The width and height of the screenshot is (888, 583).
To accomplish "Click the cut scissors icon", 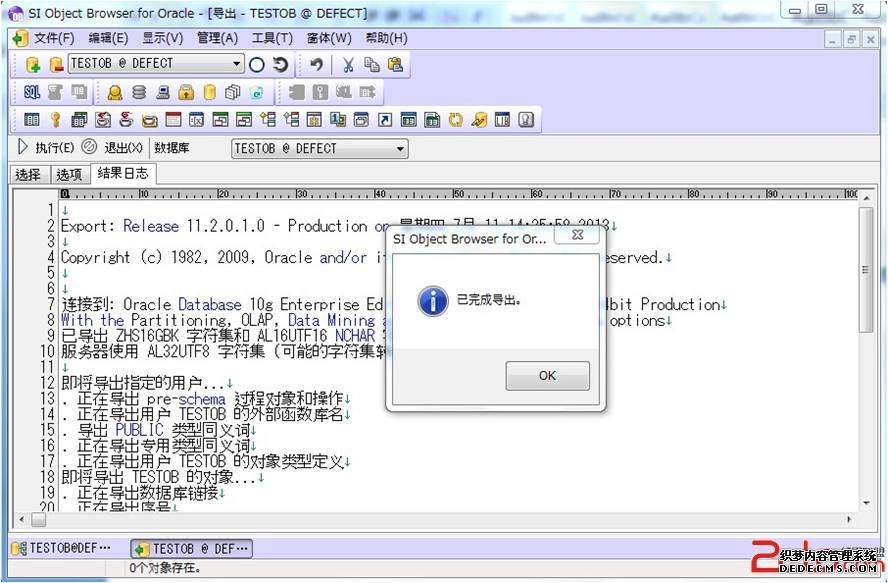I will [x=347, y=64].
